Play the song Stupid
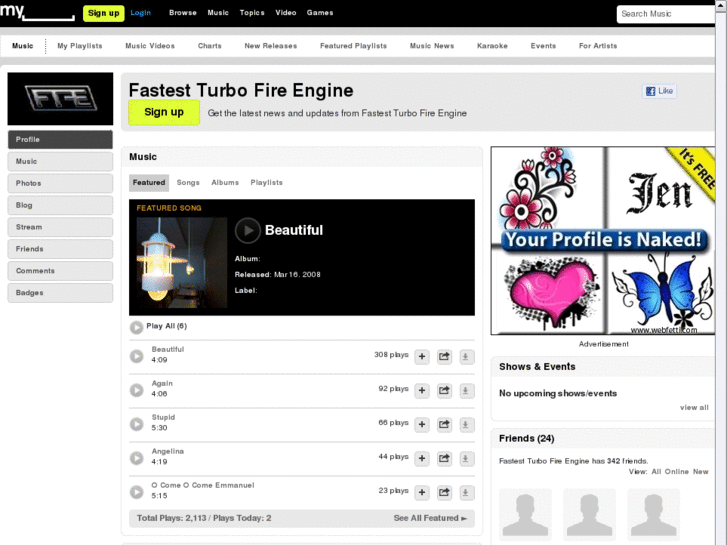This screenshot has height=545, width=727. tap(136, 424)
